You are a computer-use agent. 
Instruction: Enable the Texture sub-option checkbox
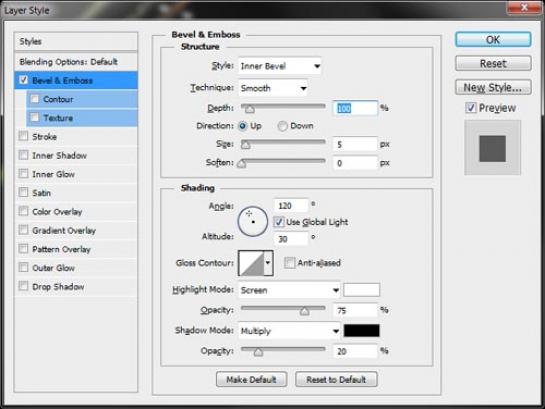[34, 117]
